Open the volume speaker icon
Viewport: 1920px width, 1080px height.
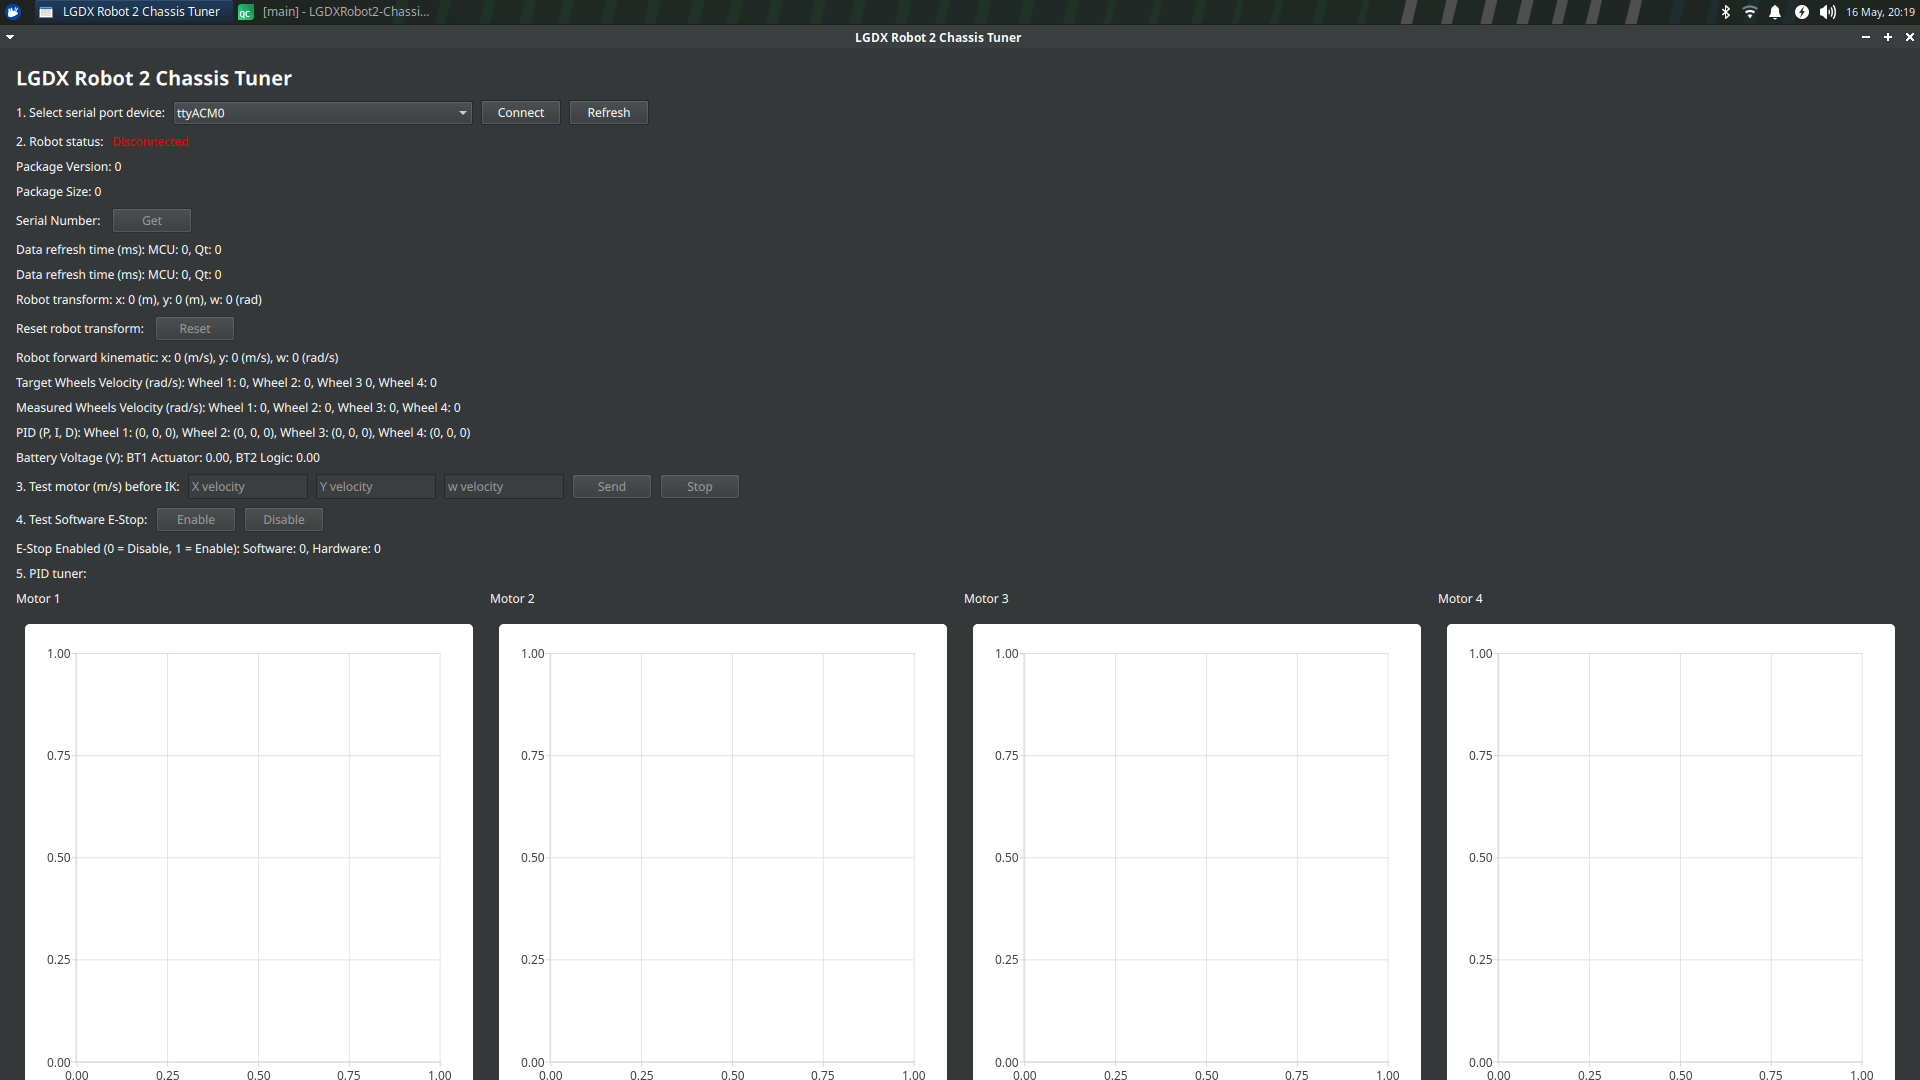1828,12
